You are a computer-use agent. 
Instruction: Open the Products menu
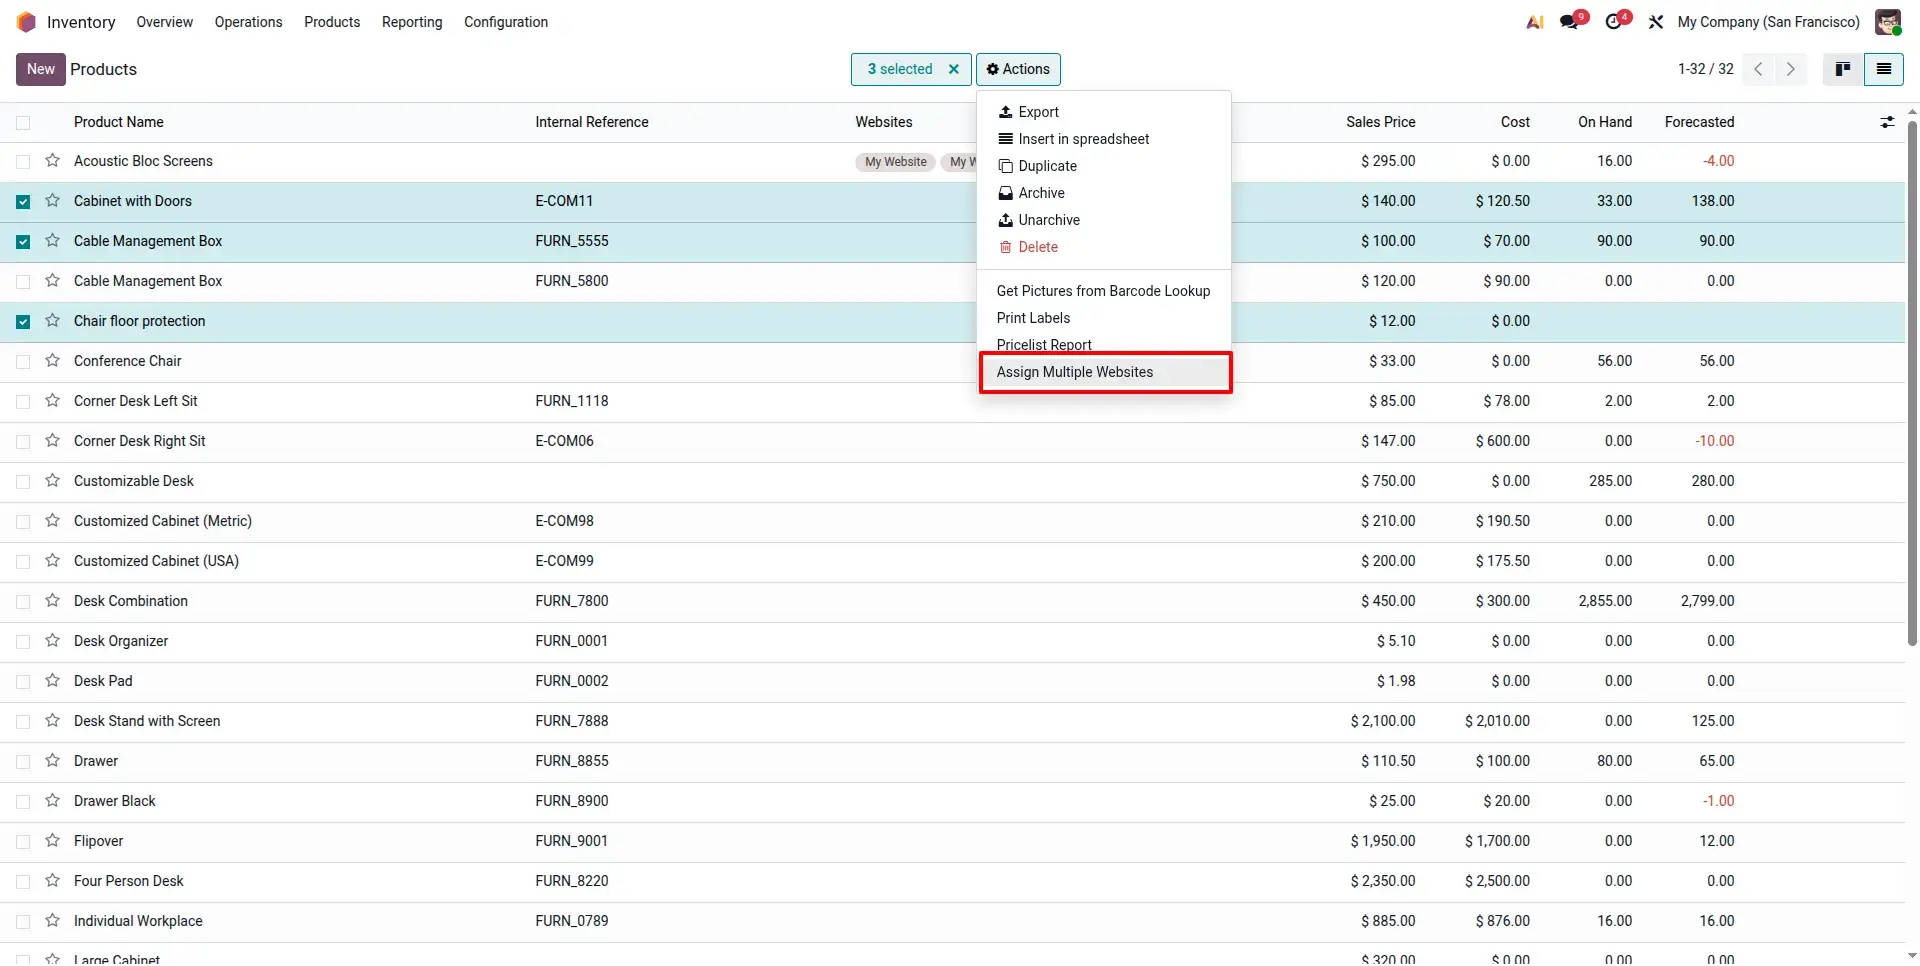332,22
